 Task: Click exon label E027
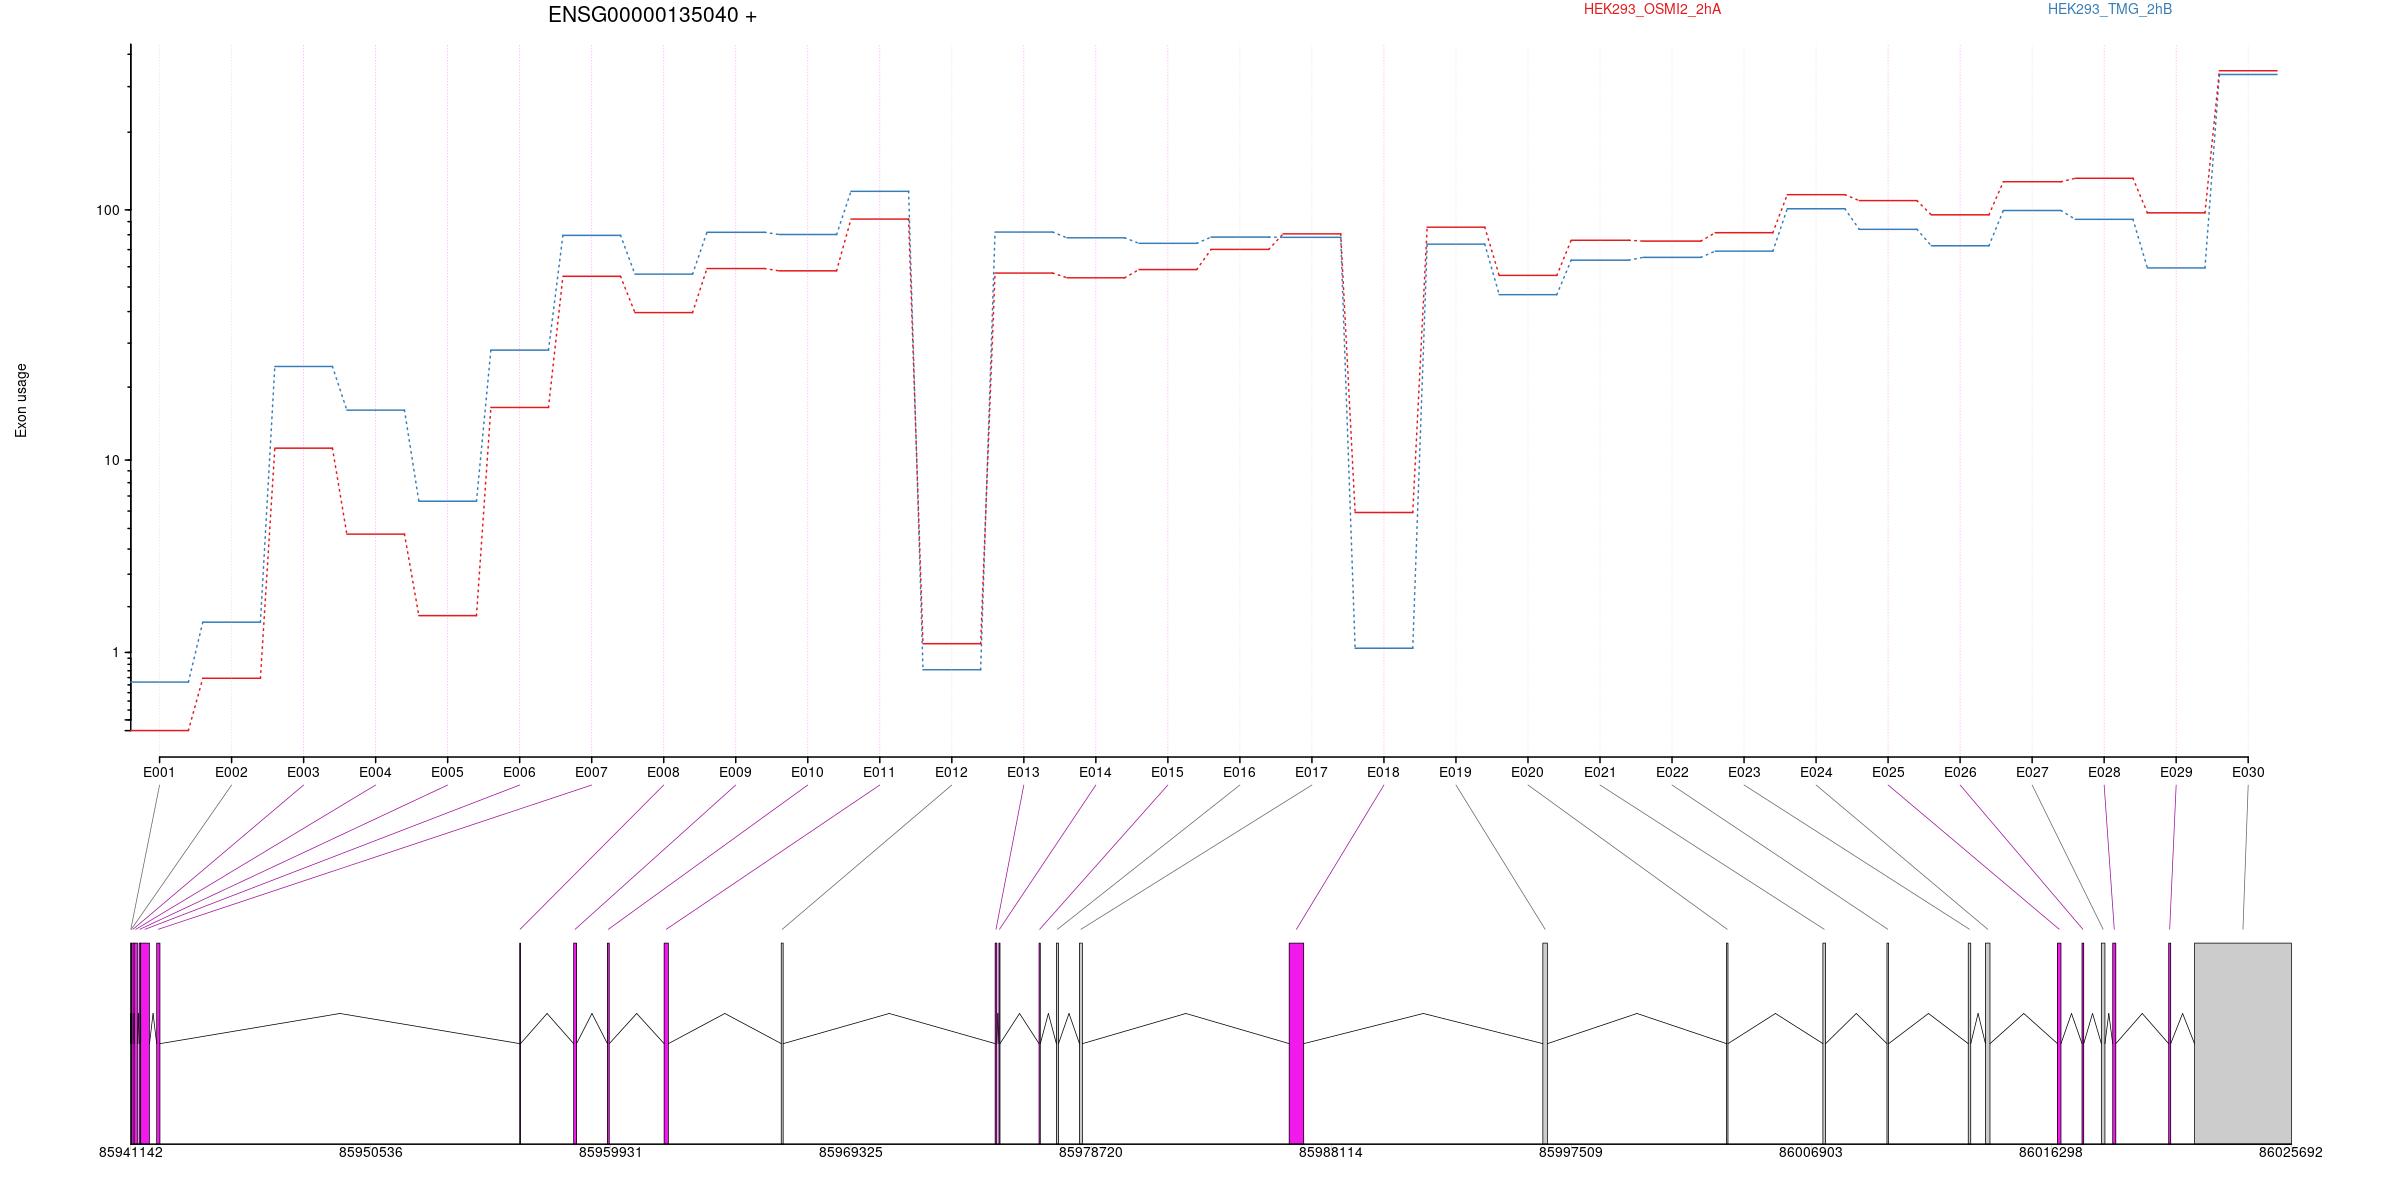[2032, 772]
